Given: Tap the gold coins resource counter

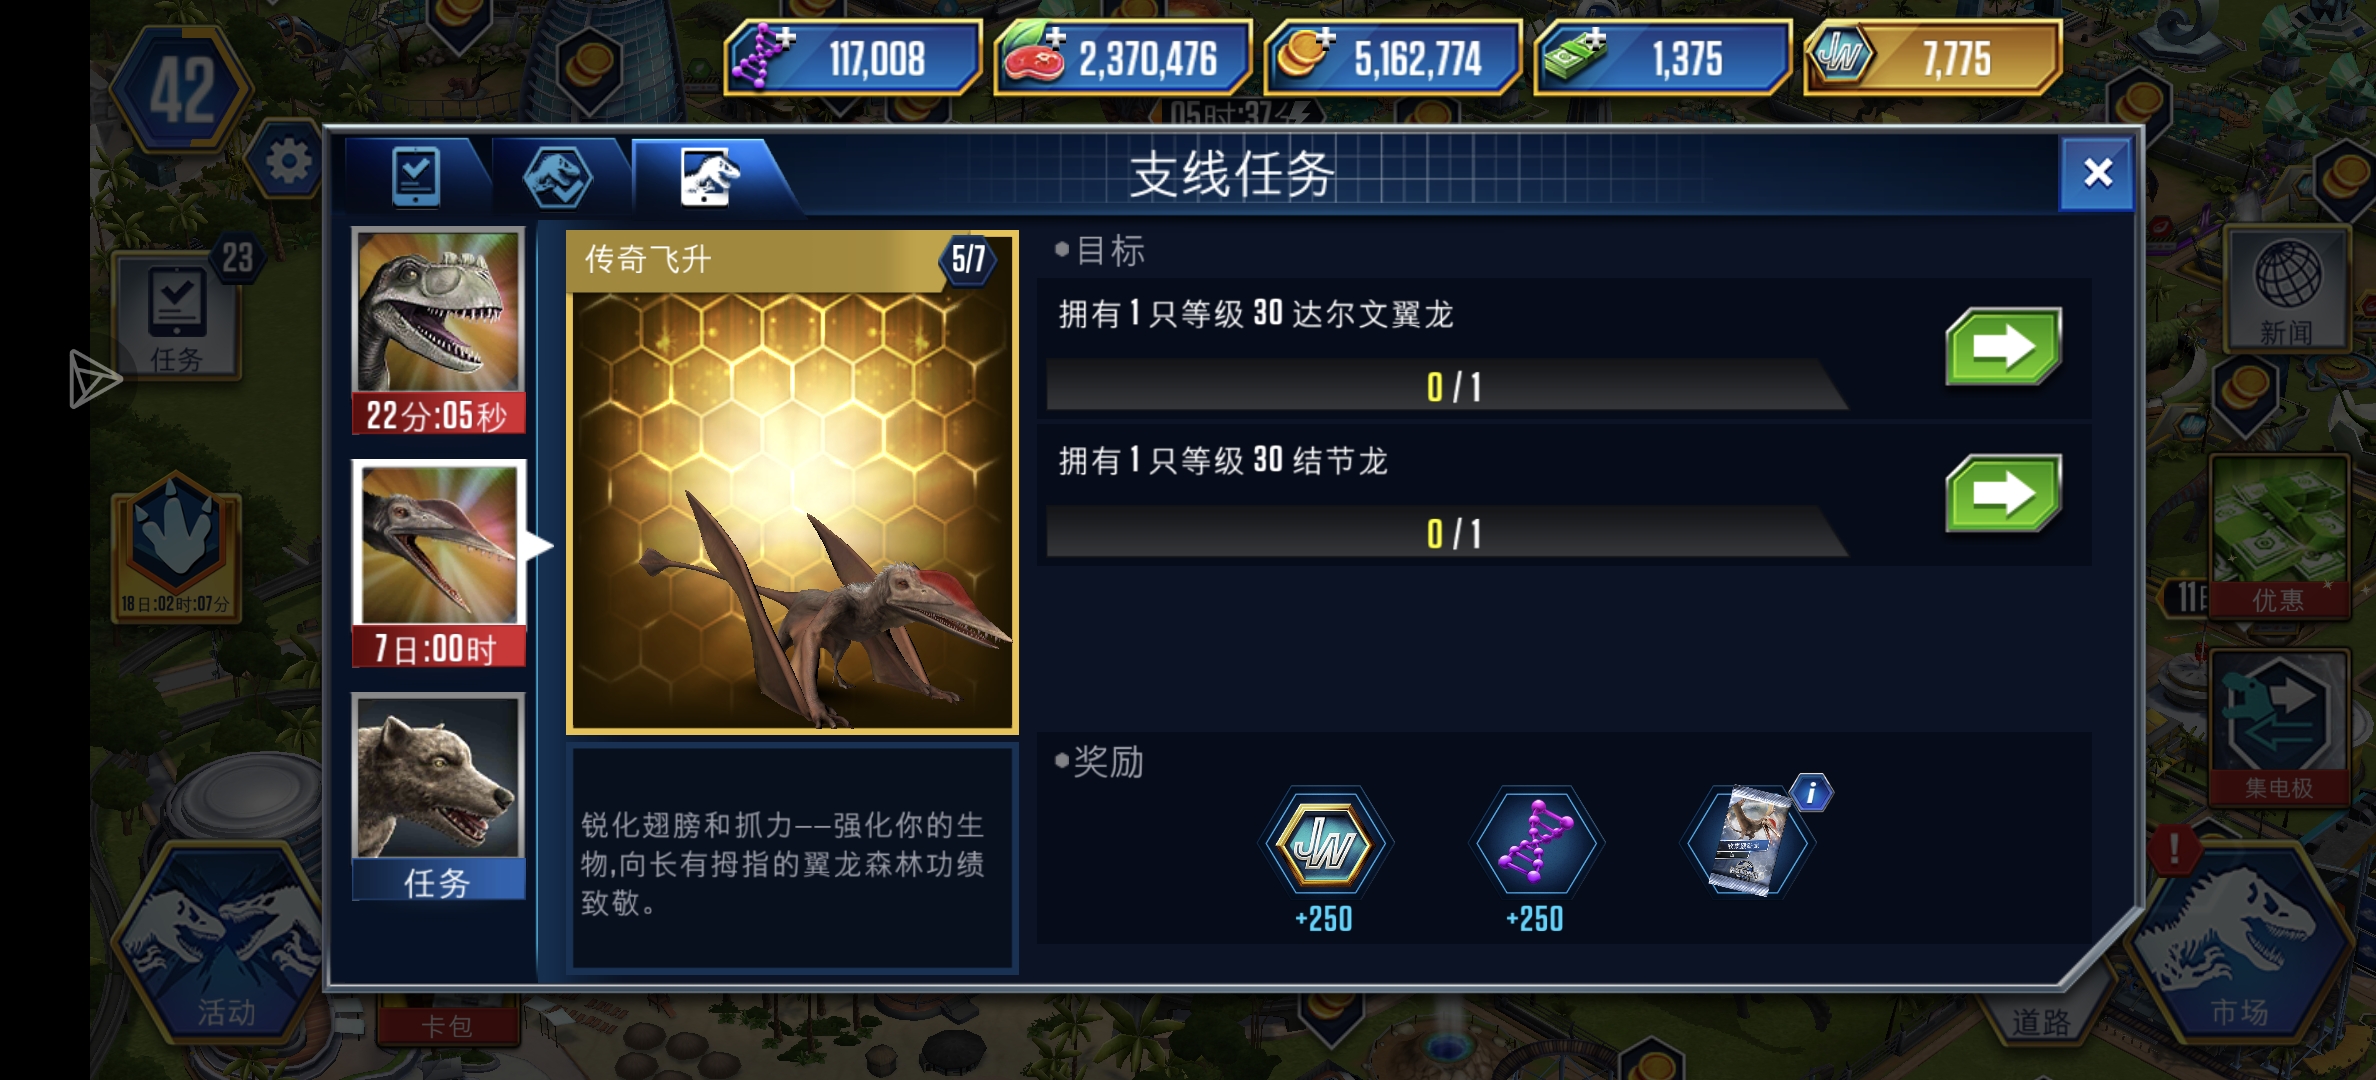Looking at the screenshot, I should pos(1392,57).
